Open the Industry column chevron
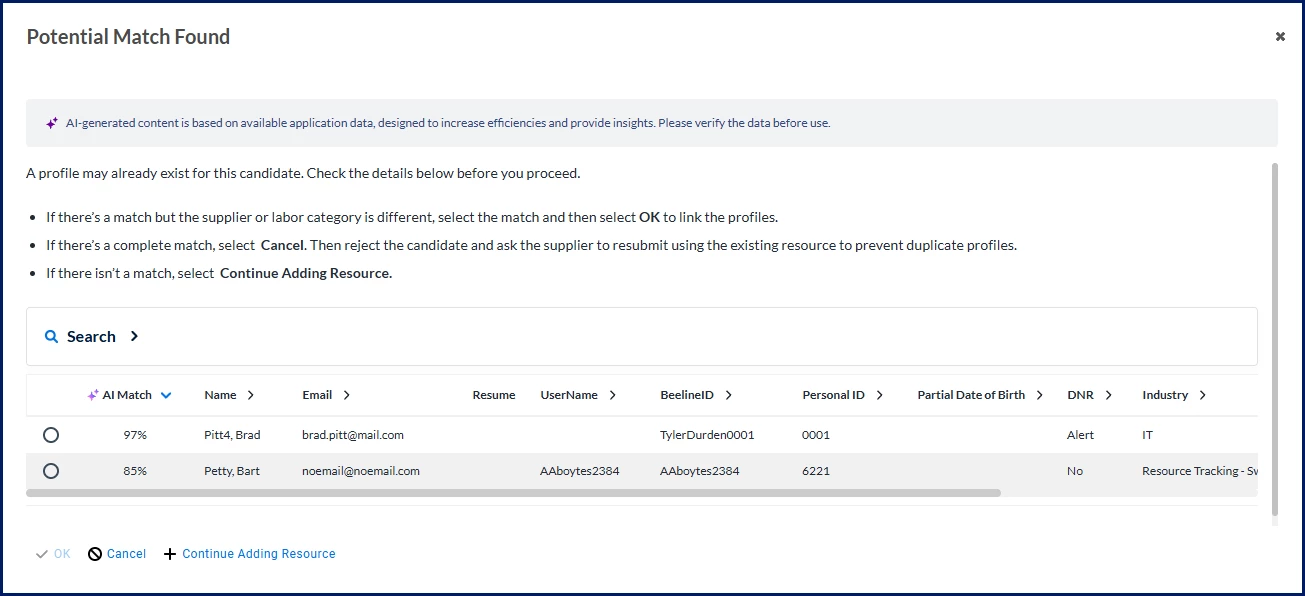Image resolution: width=1305 pixels, height=596 pixels. coord(1203,395)
